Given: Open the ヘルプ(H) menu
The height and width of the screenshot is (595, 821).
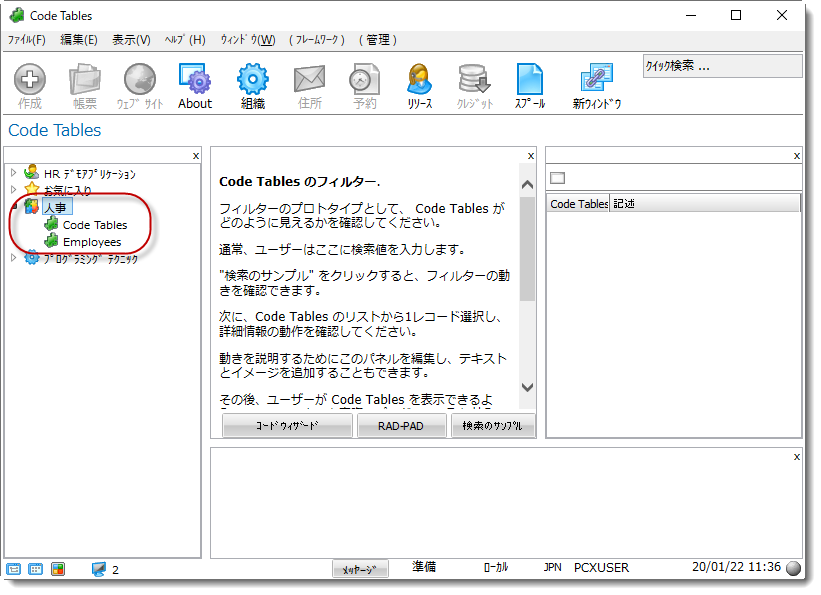Looking at the screenshot, I should click(185, 40).
